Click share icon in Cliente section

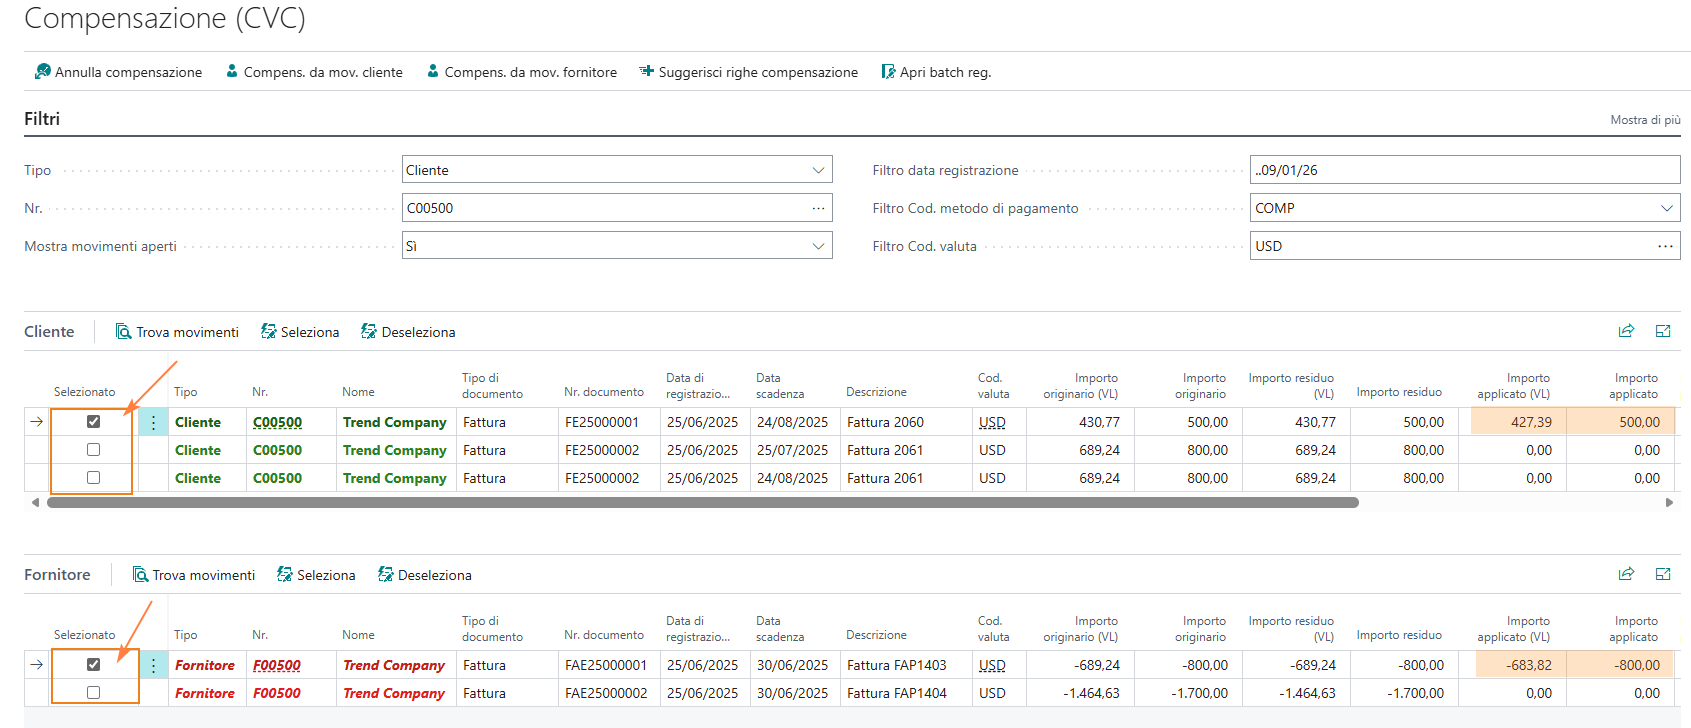[x=1626, y=331]
